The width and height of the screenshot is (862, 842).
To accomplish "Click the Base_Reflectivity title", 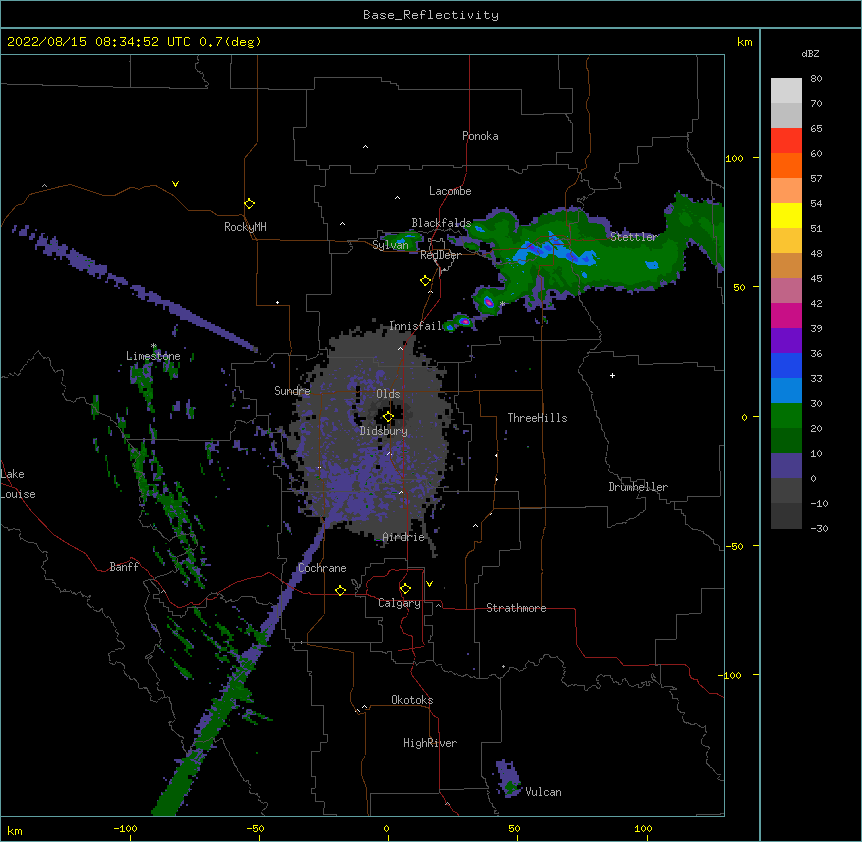I will pyautogui.click(x=431, y=15).
